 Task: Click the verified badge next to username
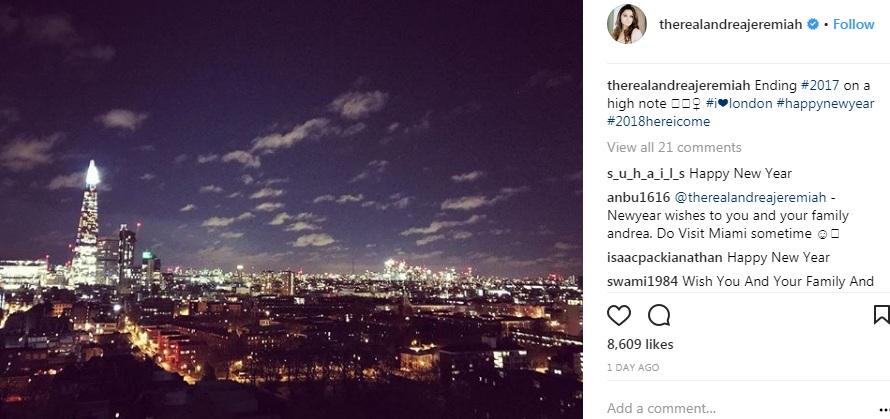click(x=814, y=25)
